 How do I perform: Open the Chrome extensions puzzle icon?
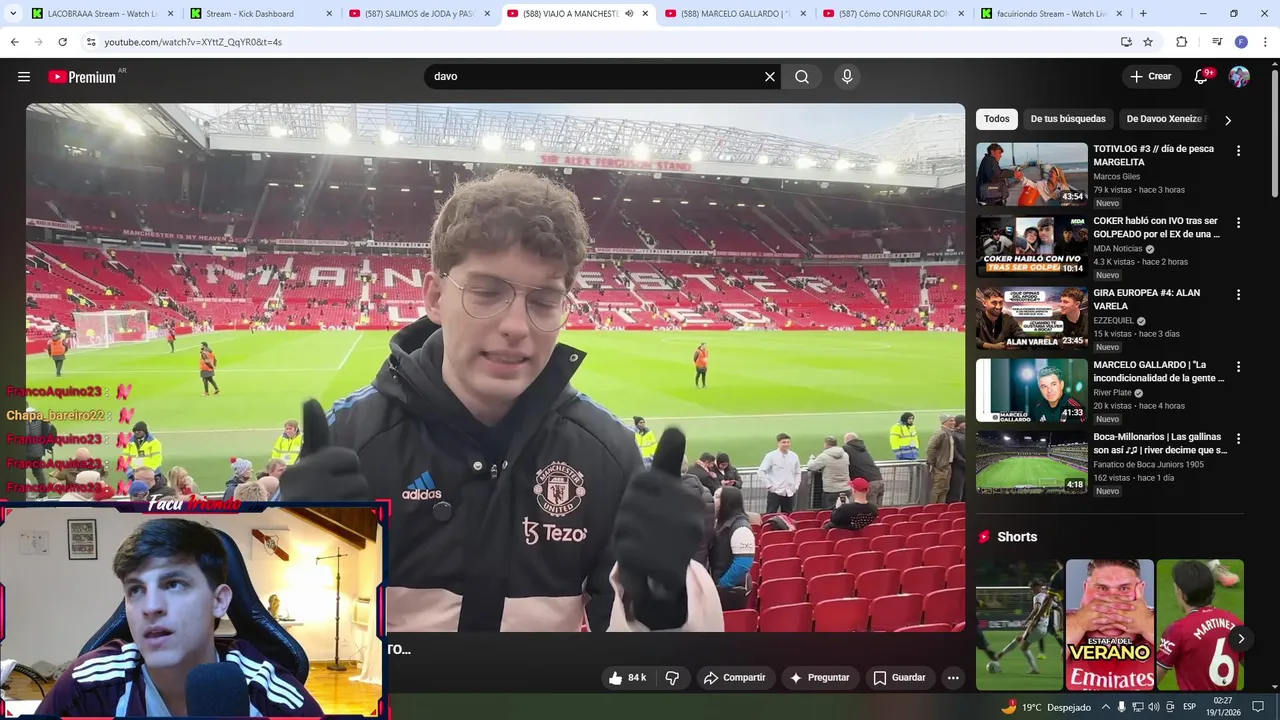(x=1181, y=42)
